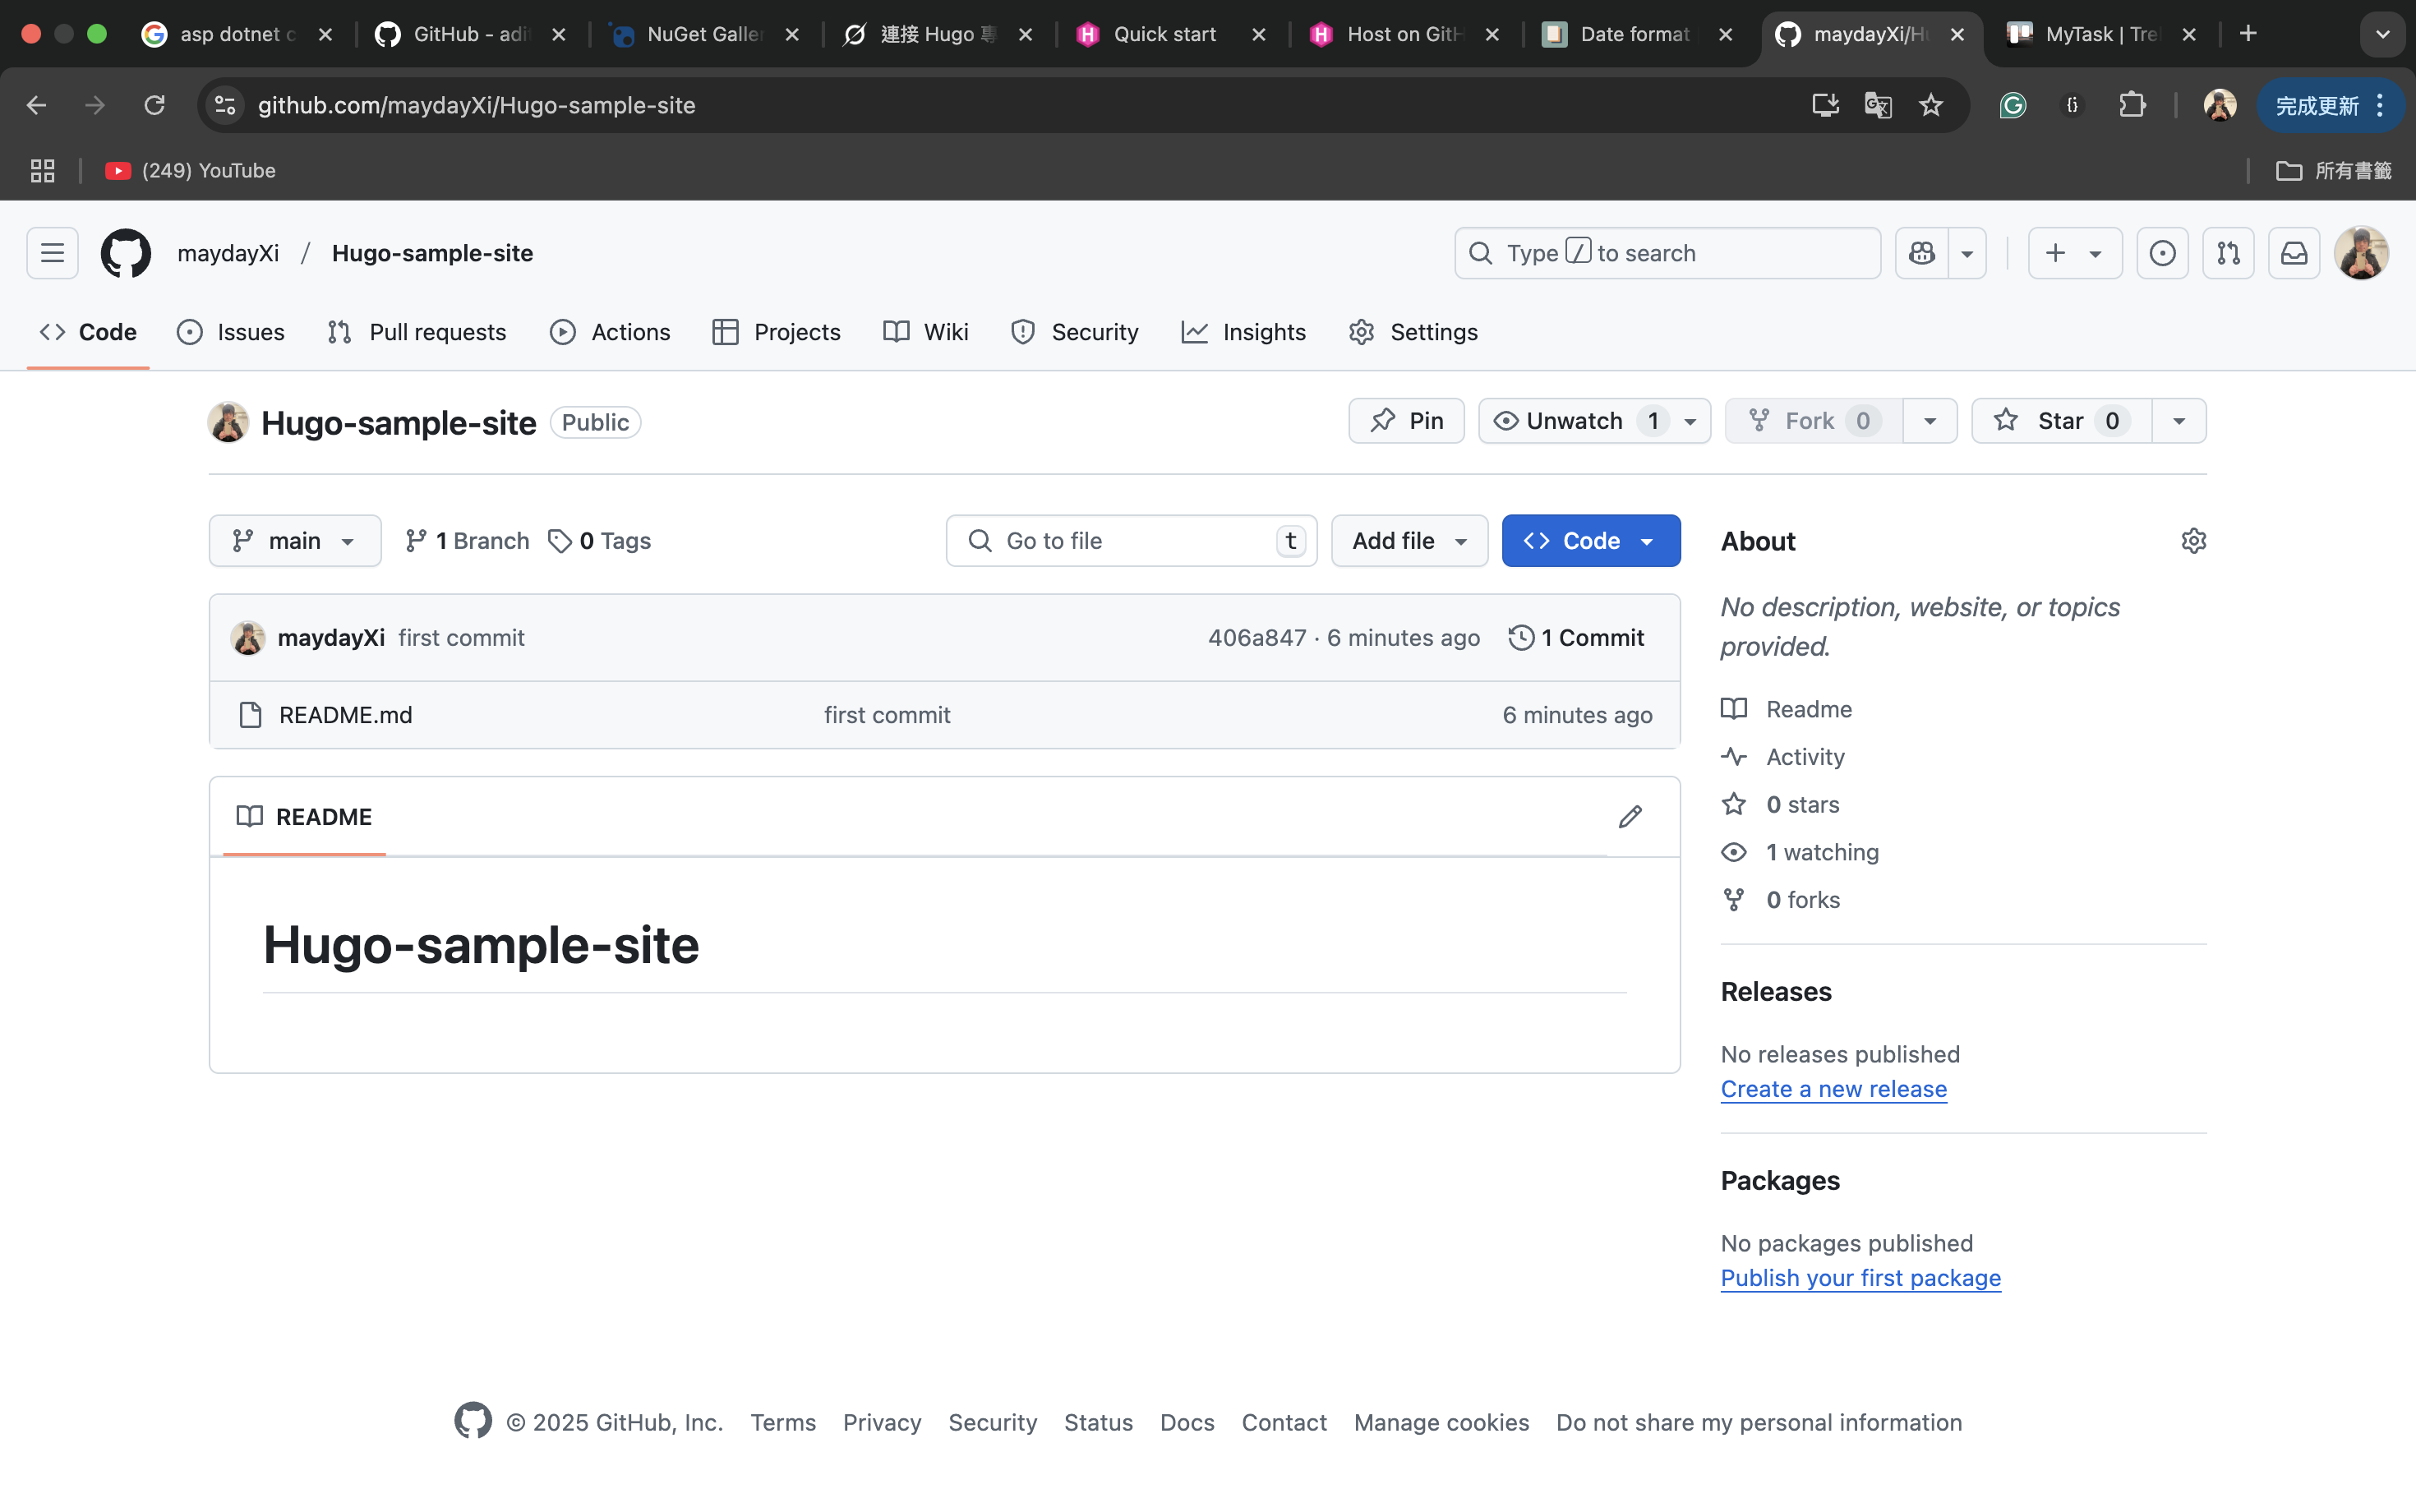Screen dimensions: 2416x1512
Task: Open the GitHub global navigation hamburger menu
Action: 52,253
